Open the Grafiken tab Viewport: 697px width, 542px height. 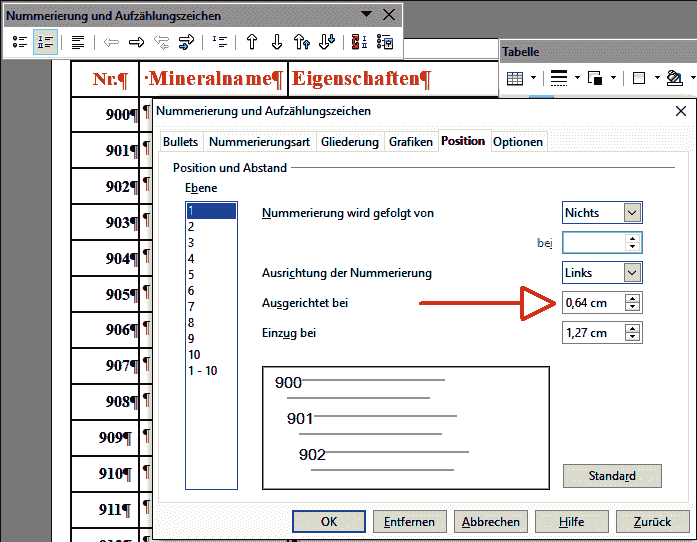click(411, 142)
